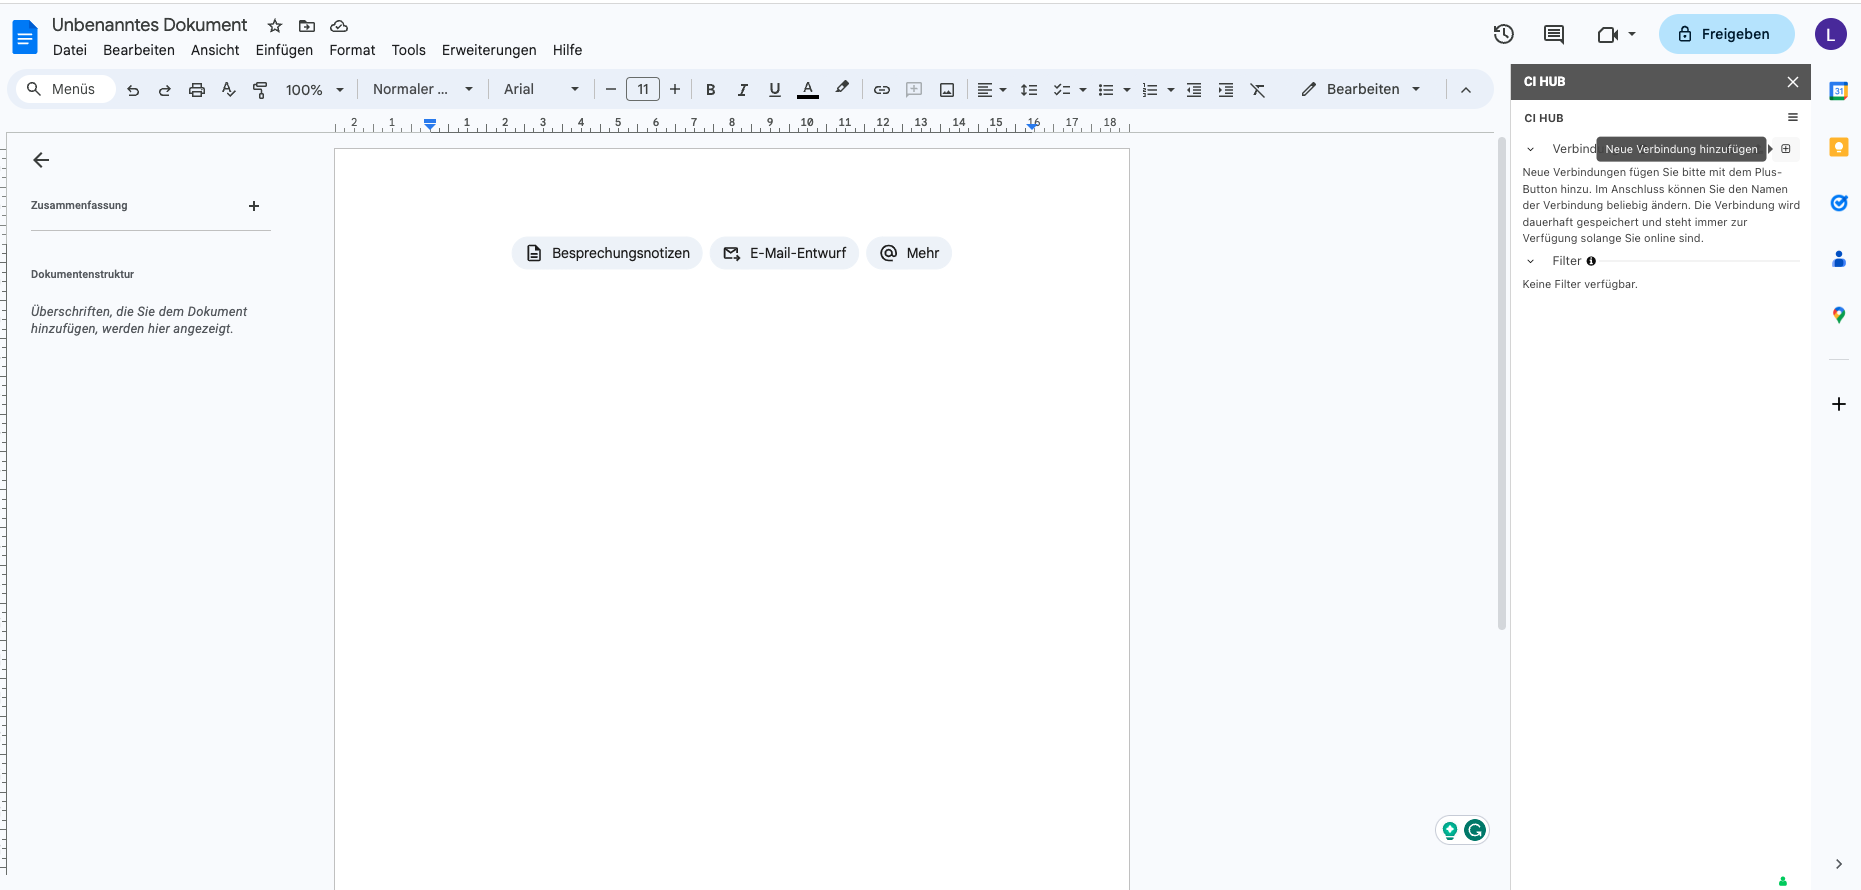Image resolution: width=1861 pixels, height=890 pixels.
Task: Open the Bearbeiten editing mode dropdown
Action: pos(1361,90)
